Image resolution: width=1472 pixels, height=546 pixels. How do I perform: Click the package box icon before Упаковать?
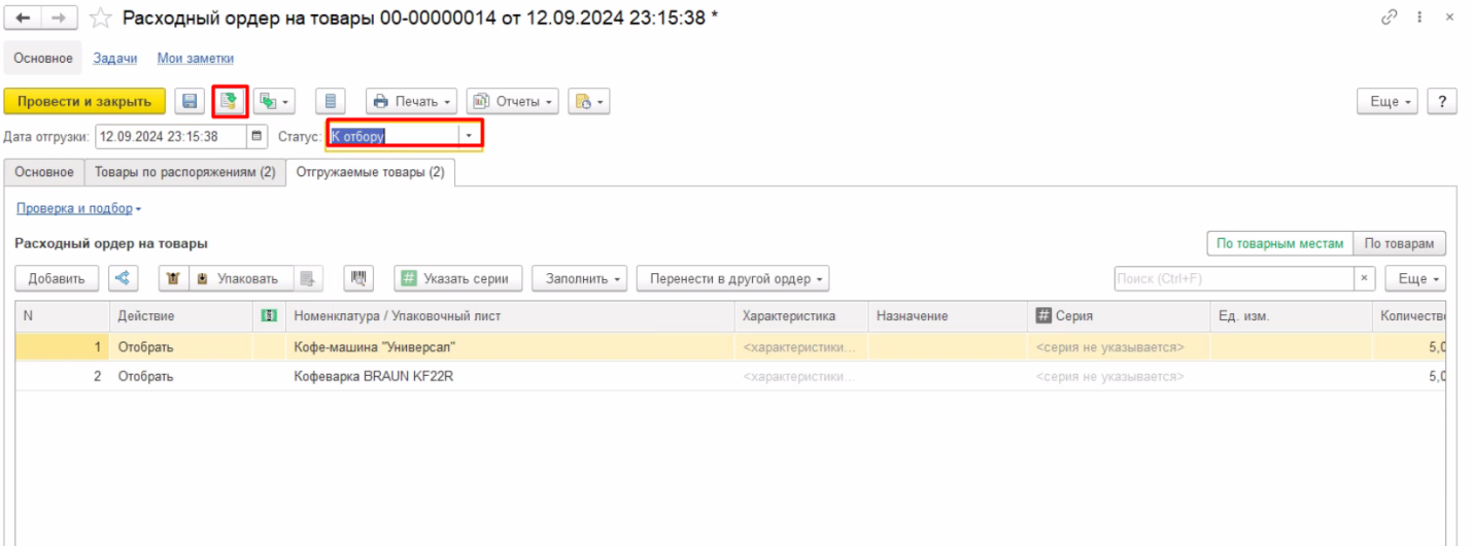[x=172, y=278]
